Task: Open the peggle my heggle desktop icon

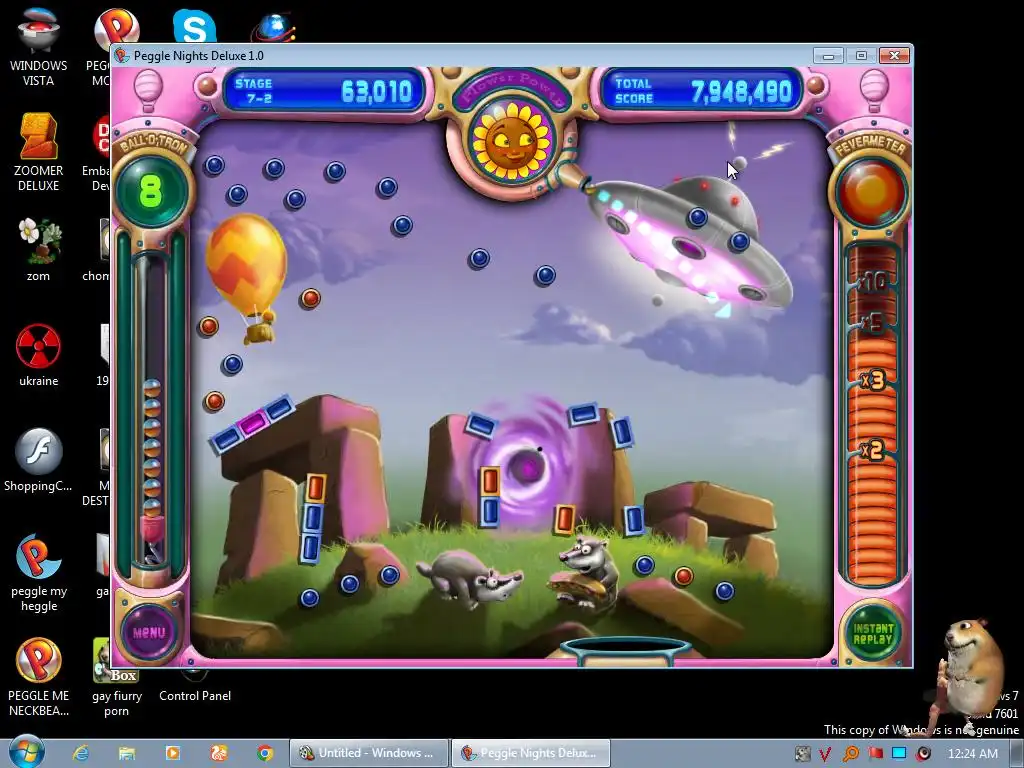Action: point(39,573)
